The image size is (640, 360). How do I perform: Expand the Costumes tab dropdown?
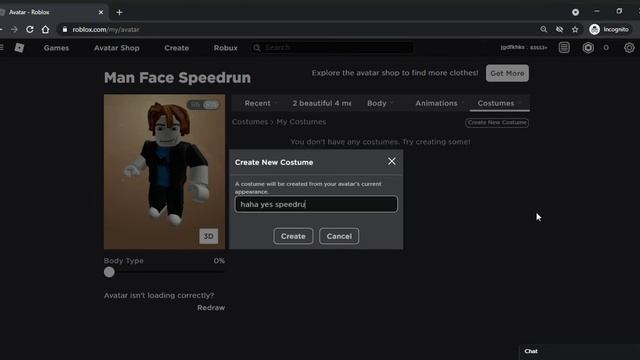[x=519, y=103]
